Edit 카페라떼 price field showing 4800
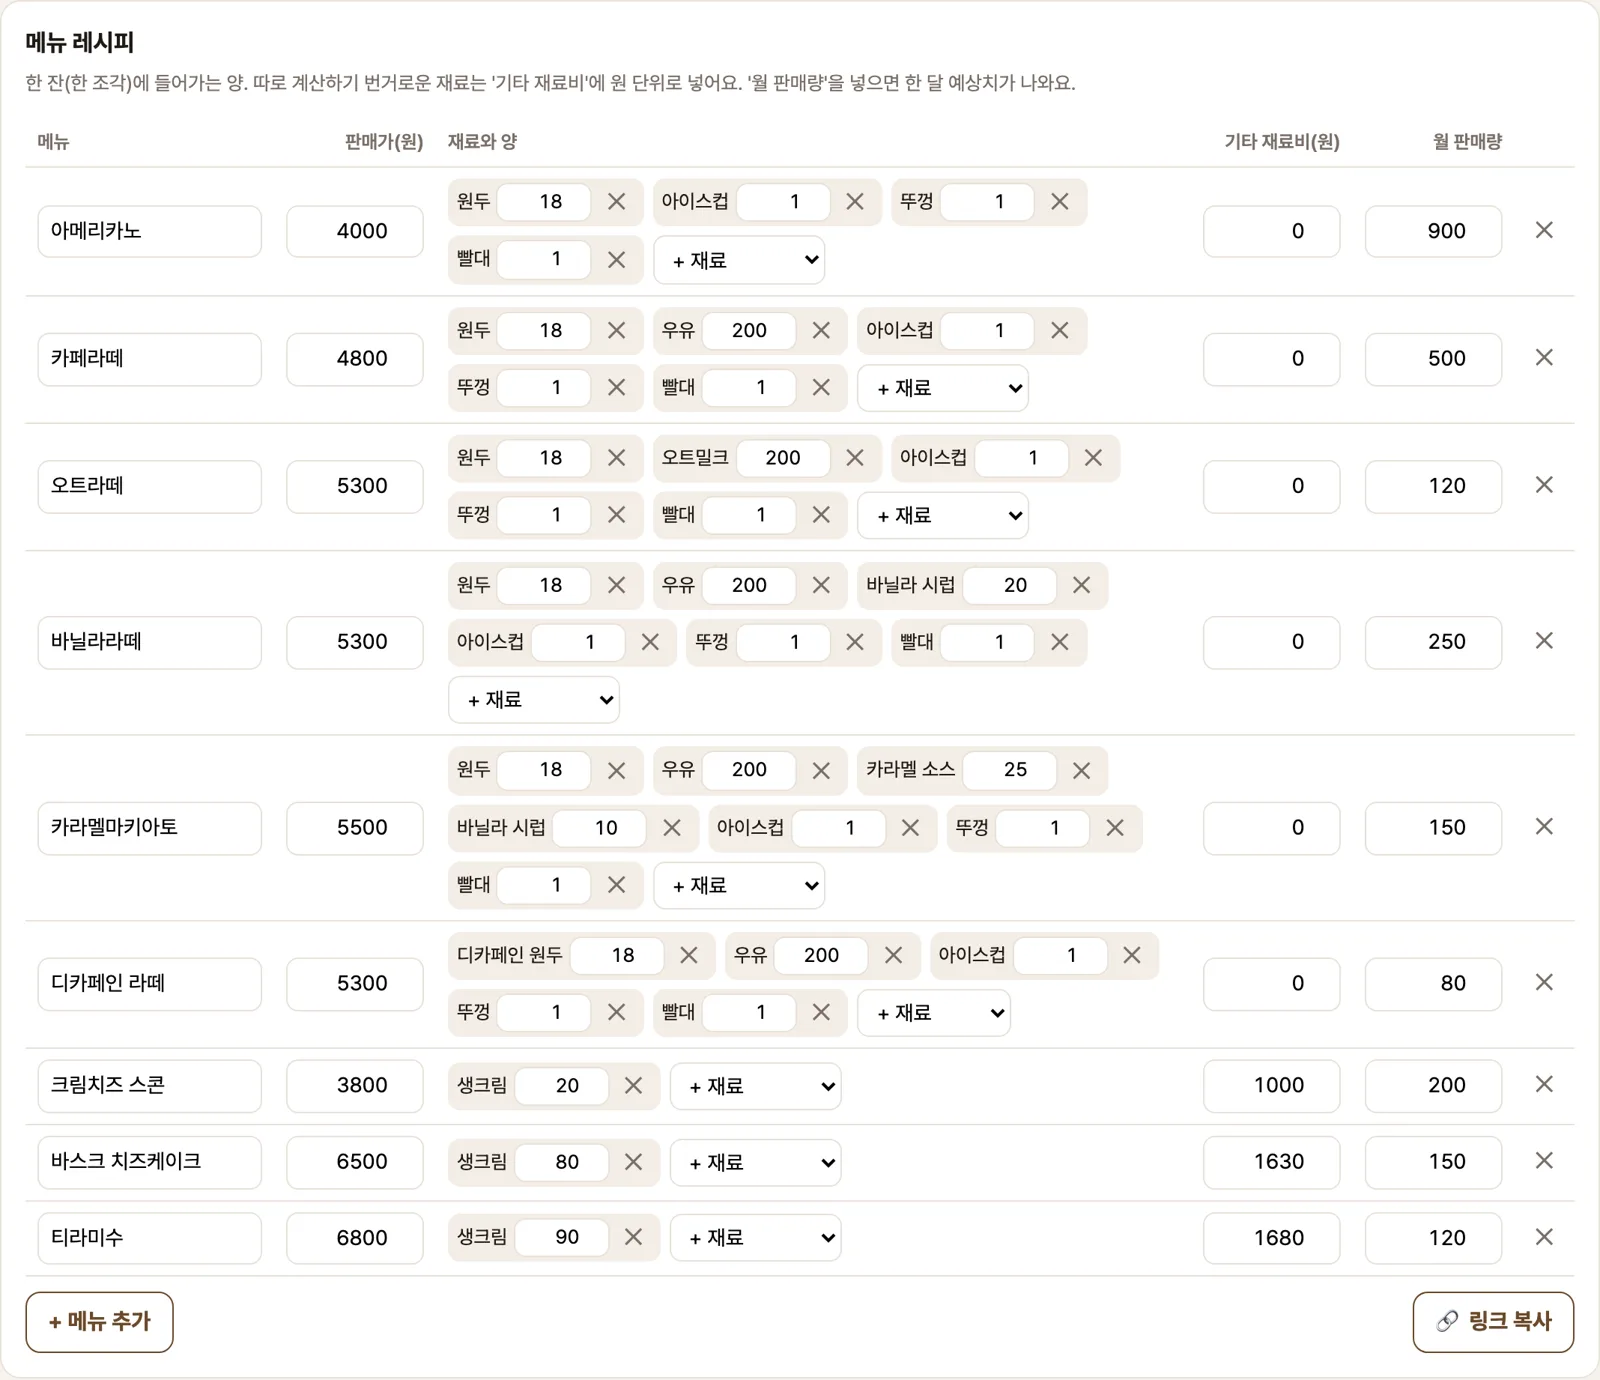Viewport: 1600px width, 1380px height. 355,359
